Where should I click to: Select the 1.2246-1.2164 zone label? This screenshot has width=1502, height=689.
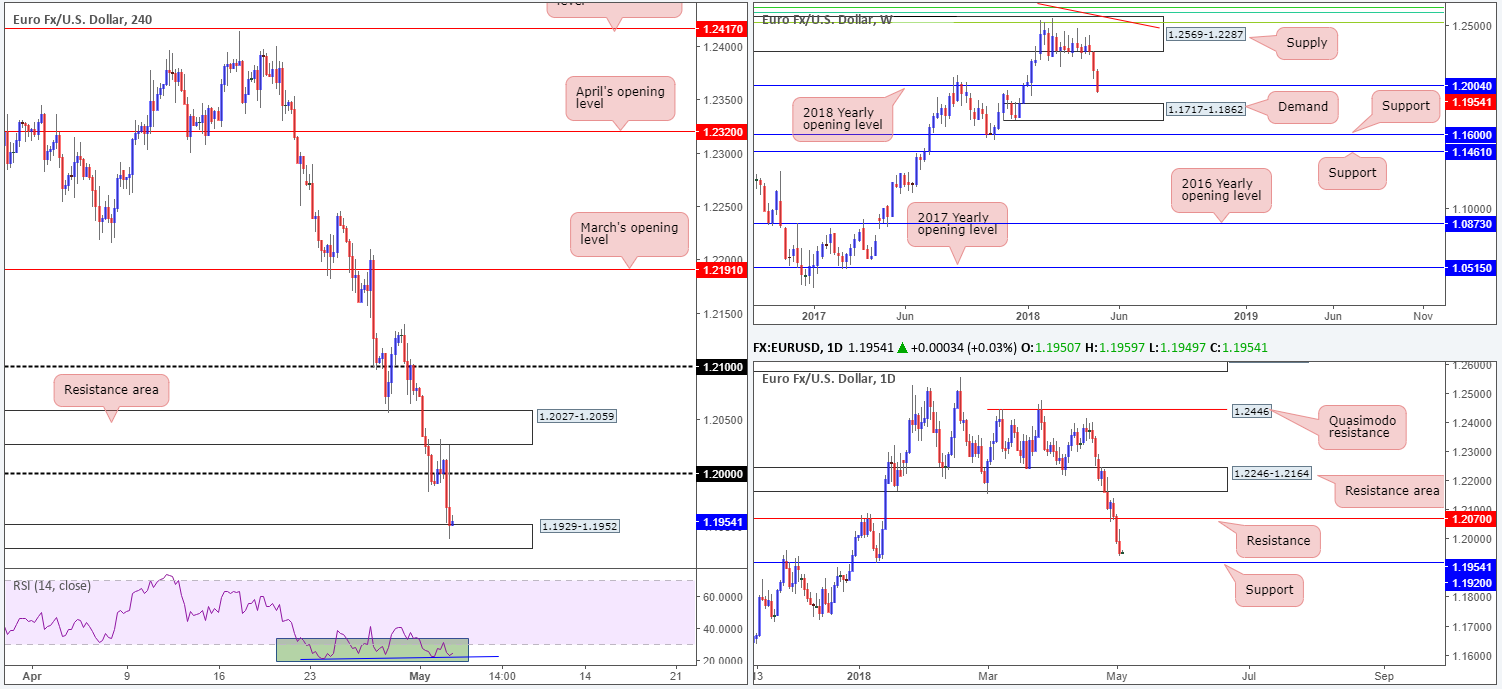pos(1272,473)
